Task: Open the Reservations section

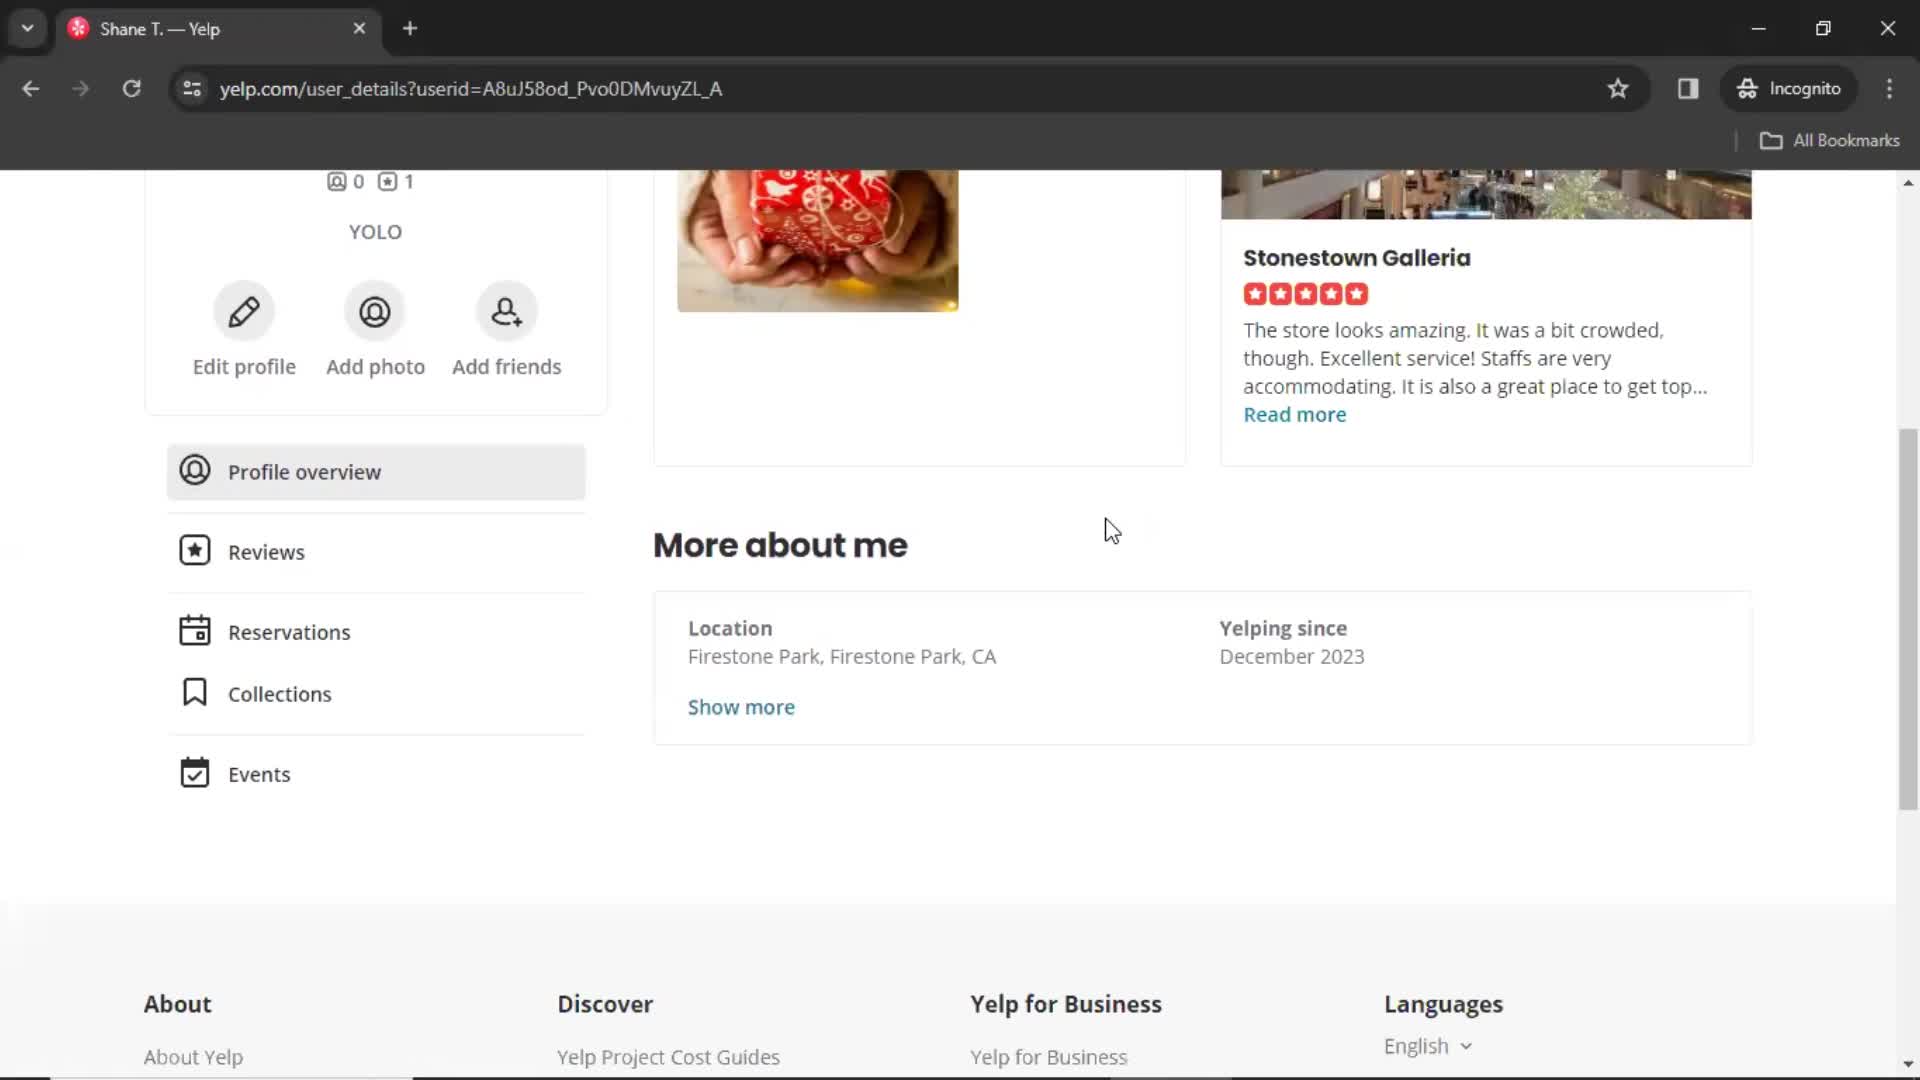Action: [x=289, y=632]
